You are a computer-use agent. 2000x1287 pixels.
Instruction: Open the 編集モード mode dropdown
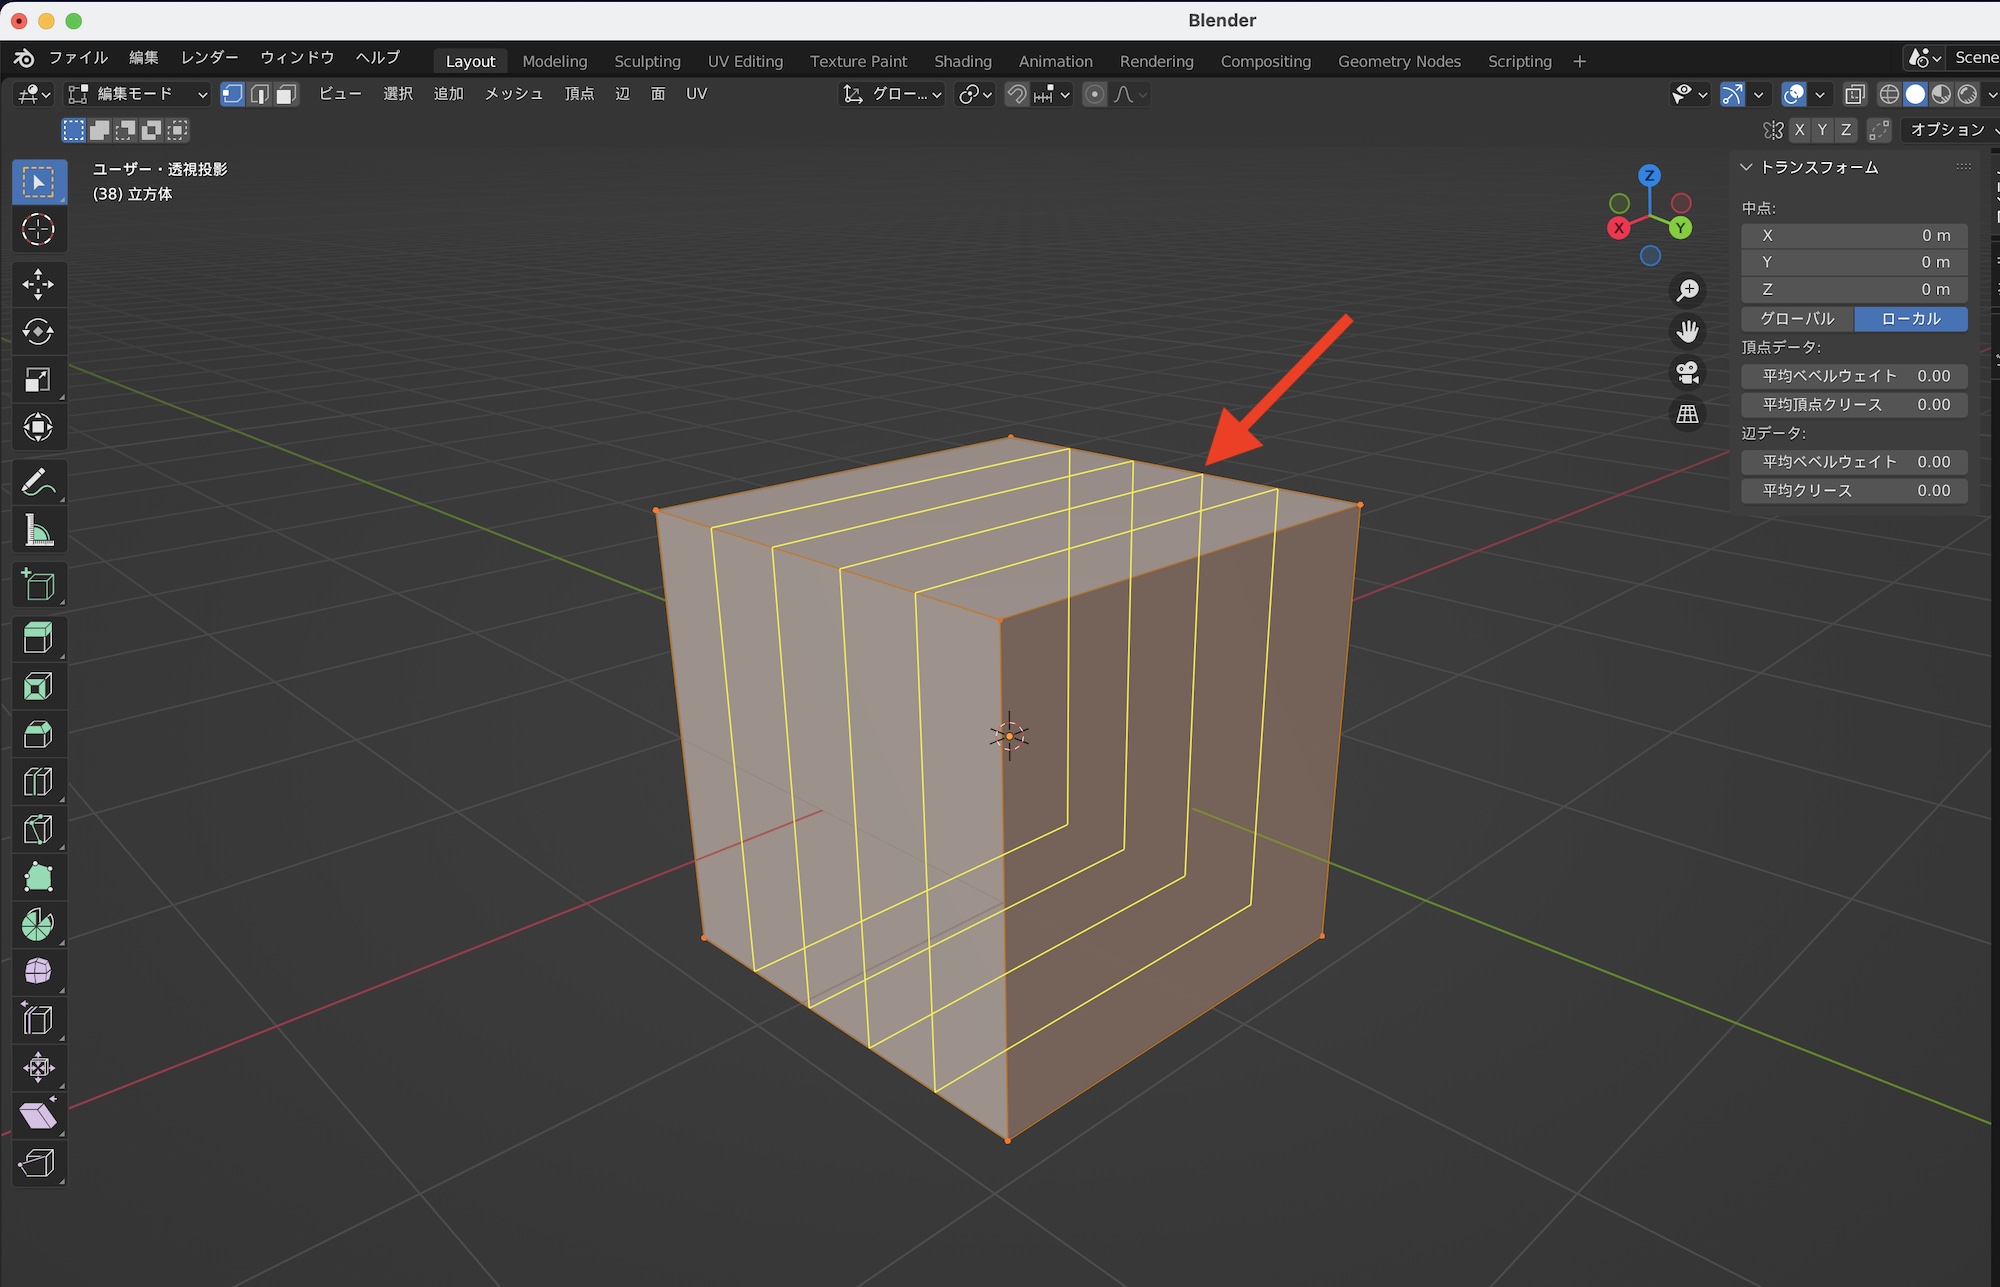pos(137,94)
